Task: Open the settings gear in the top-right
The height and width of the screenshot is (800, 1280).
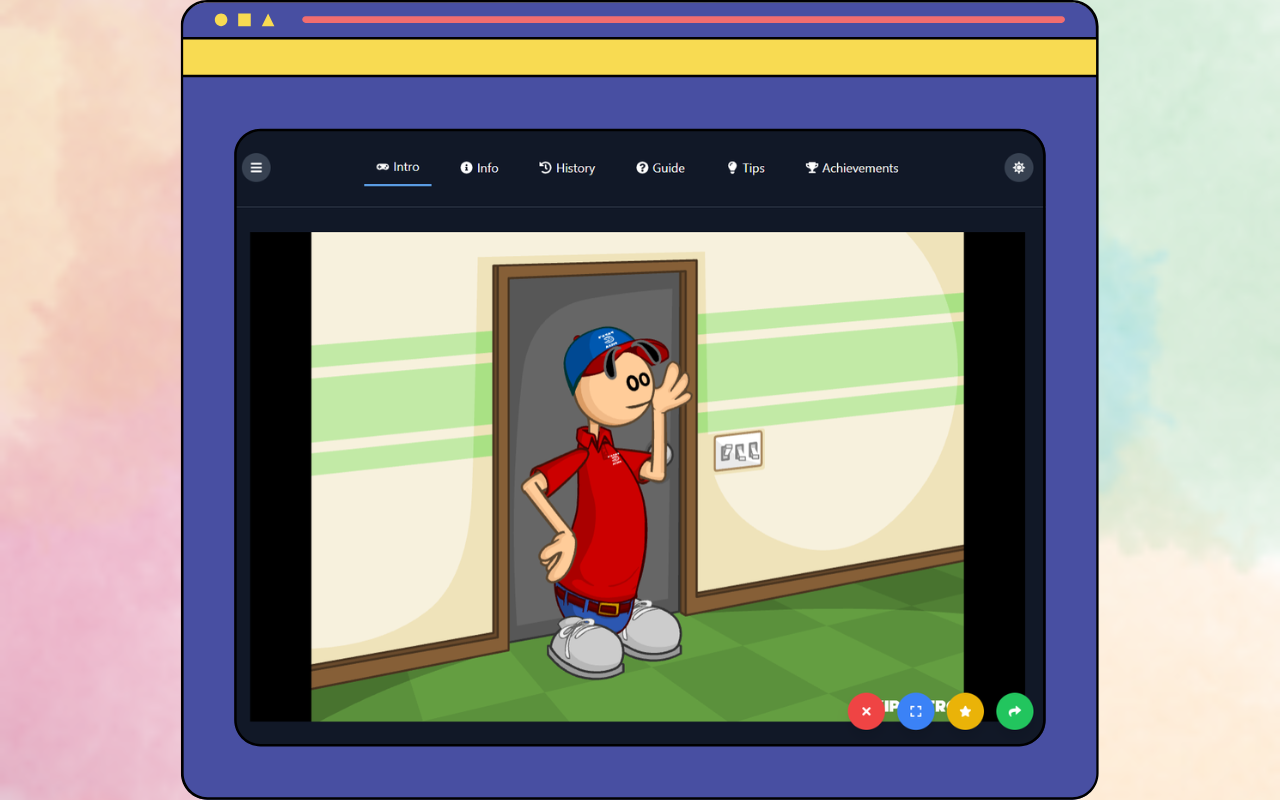Action: [1018, 167]
